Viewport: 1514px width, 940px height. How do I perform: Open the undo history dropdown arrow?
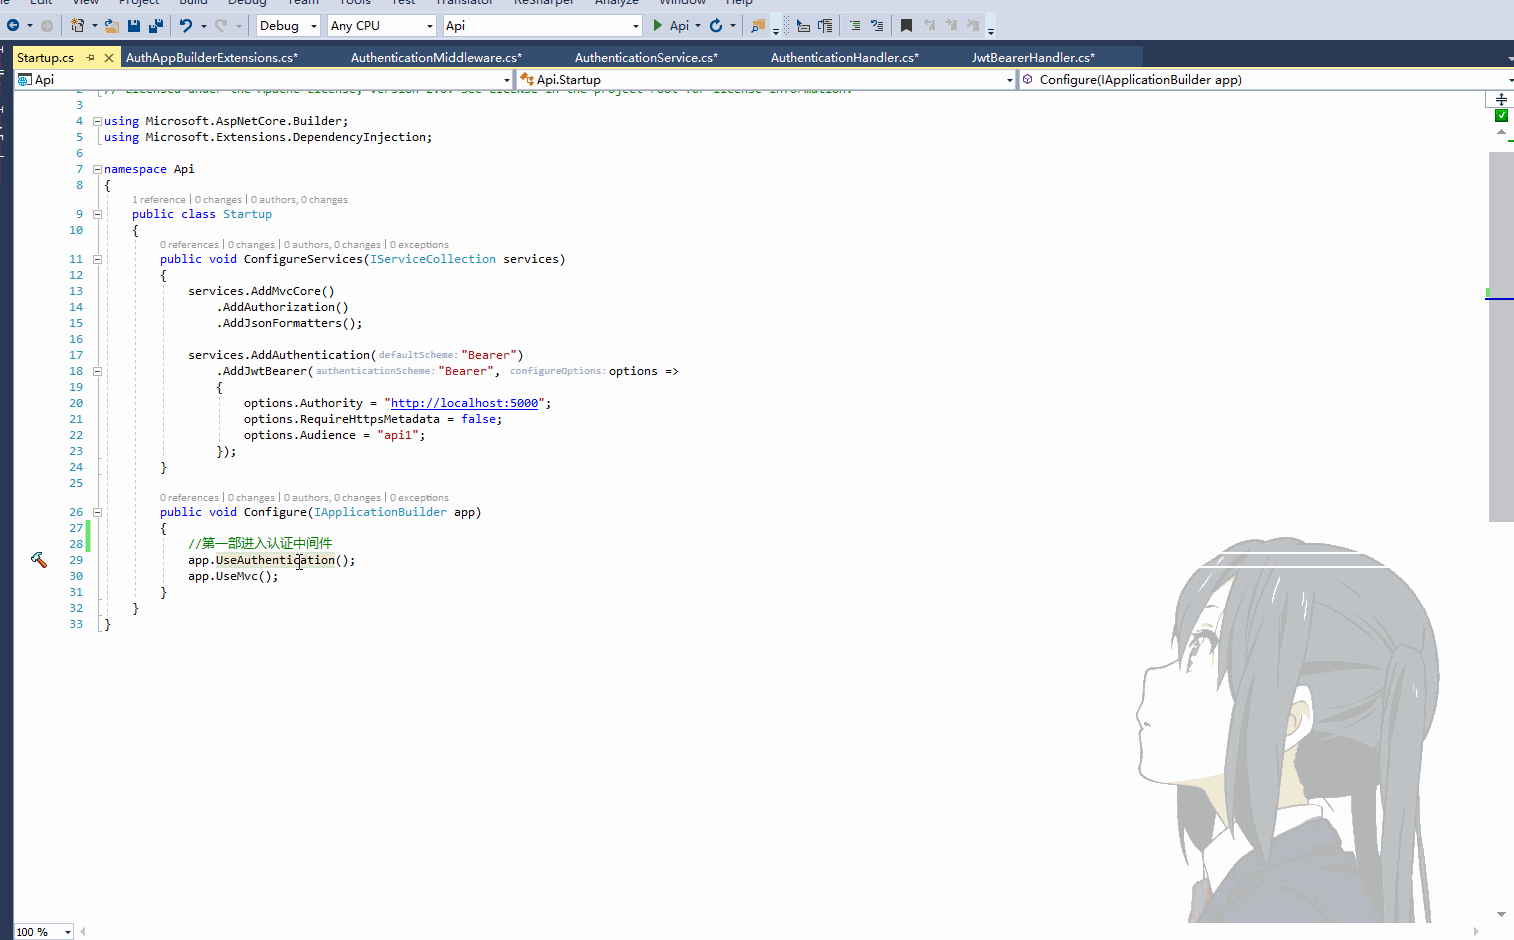tap(204, 26)
